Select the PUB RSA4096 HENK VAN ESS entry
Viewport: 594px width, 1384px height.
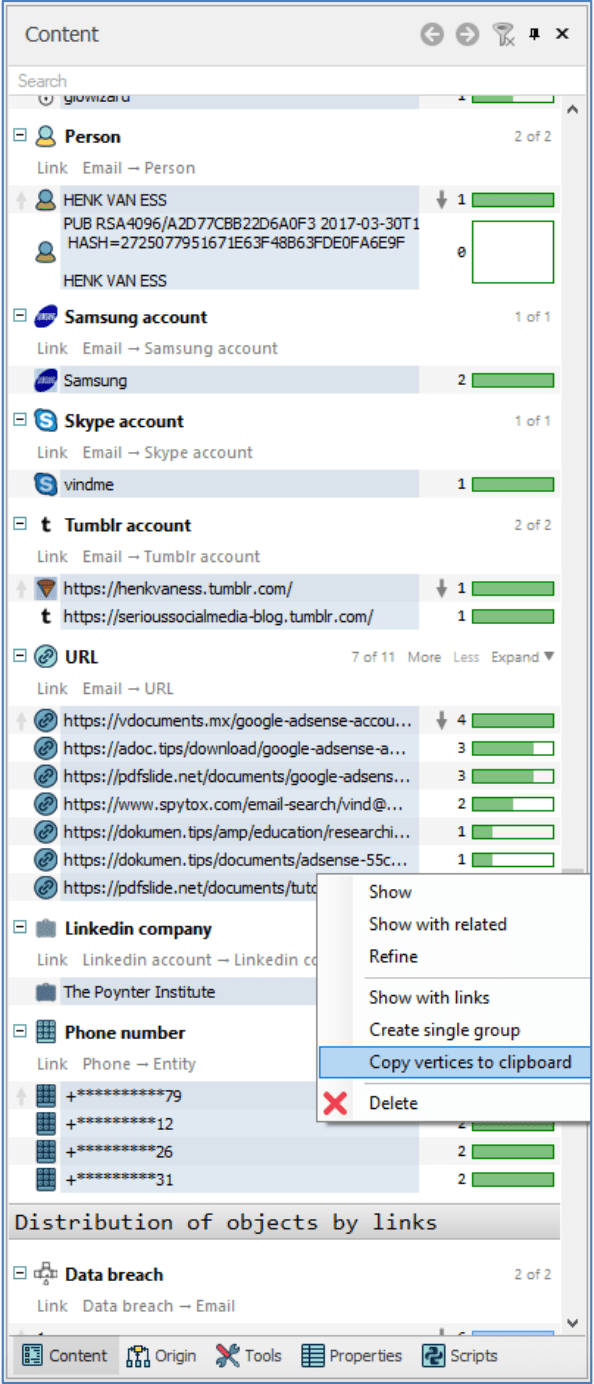tap(240, 252)
